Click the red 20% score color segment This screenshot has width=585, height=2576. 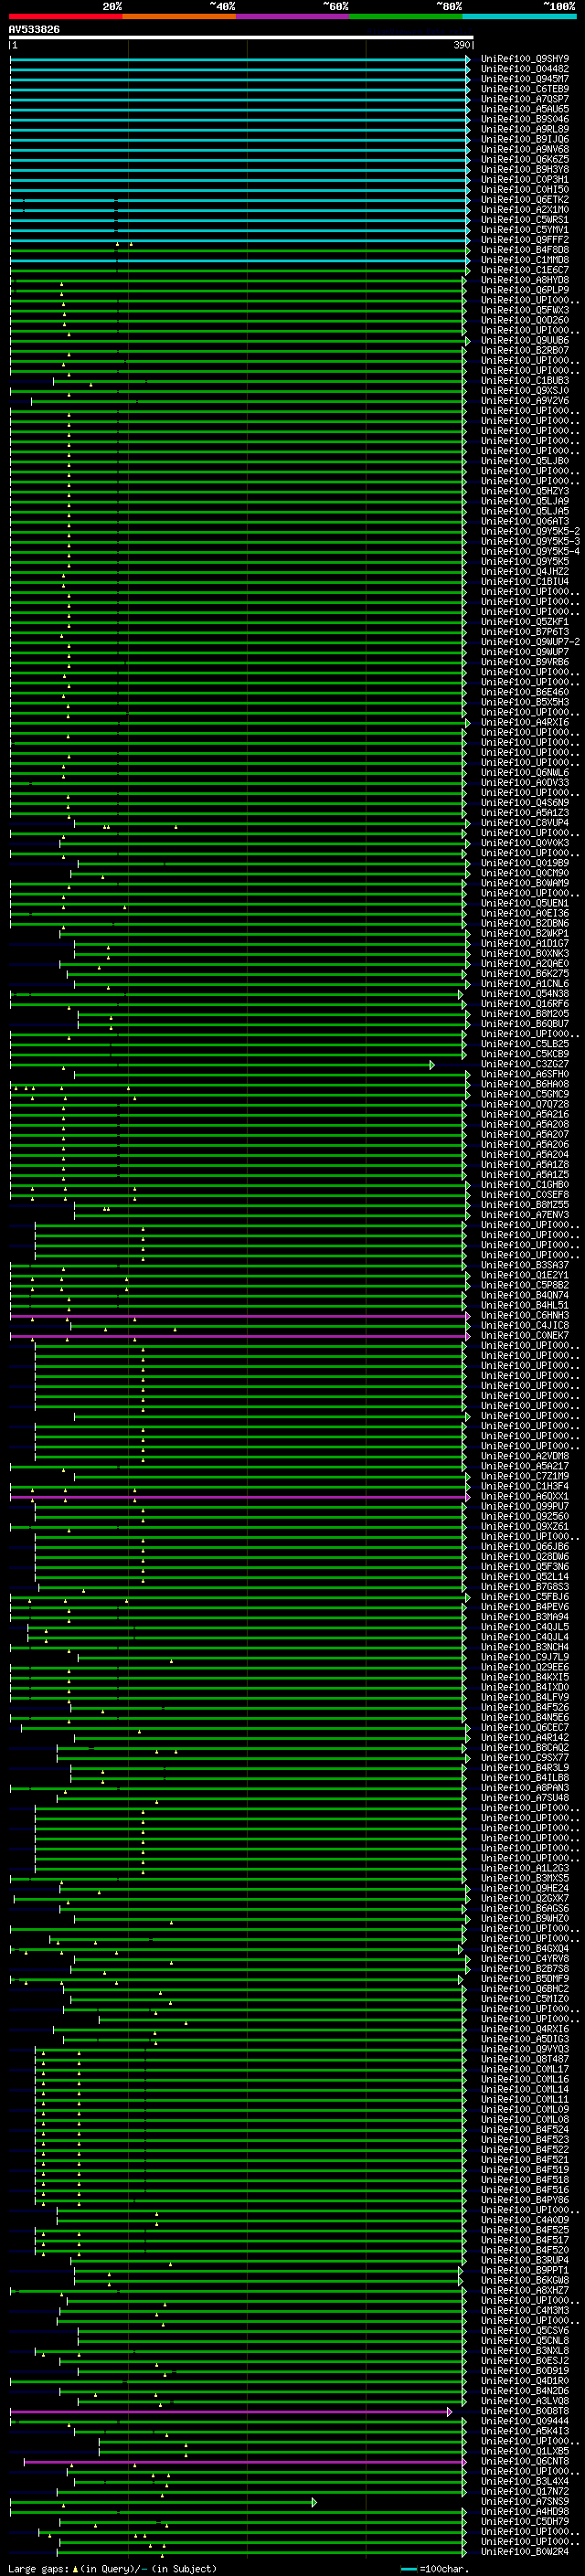[66, 16]
